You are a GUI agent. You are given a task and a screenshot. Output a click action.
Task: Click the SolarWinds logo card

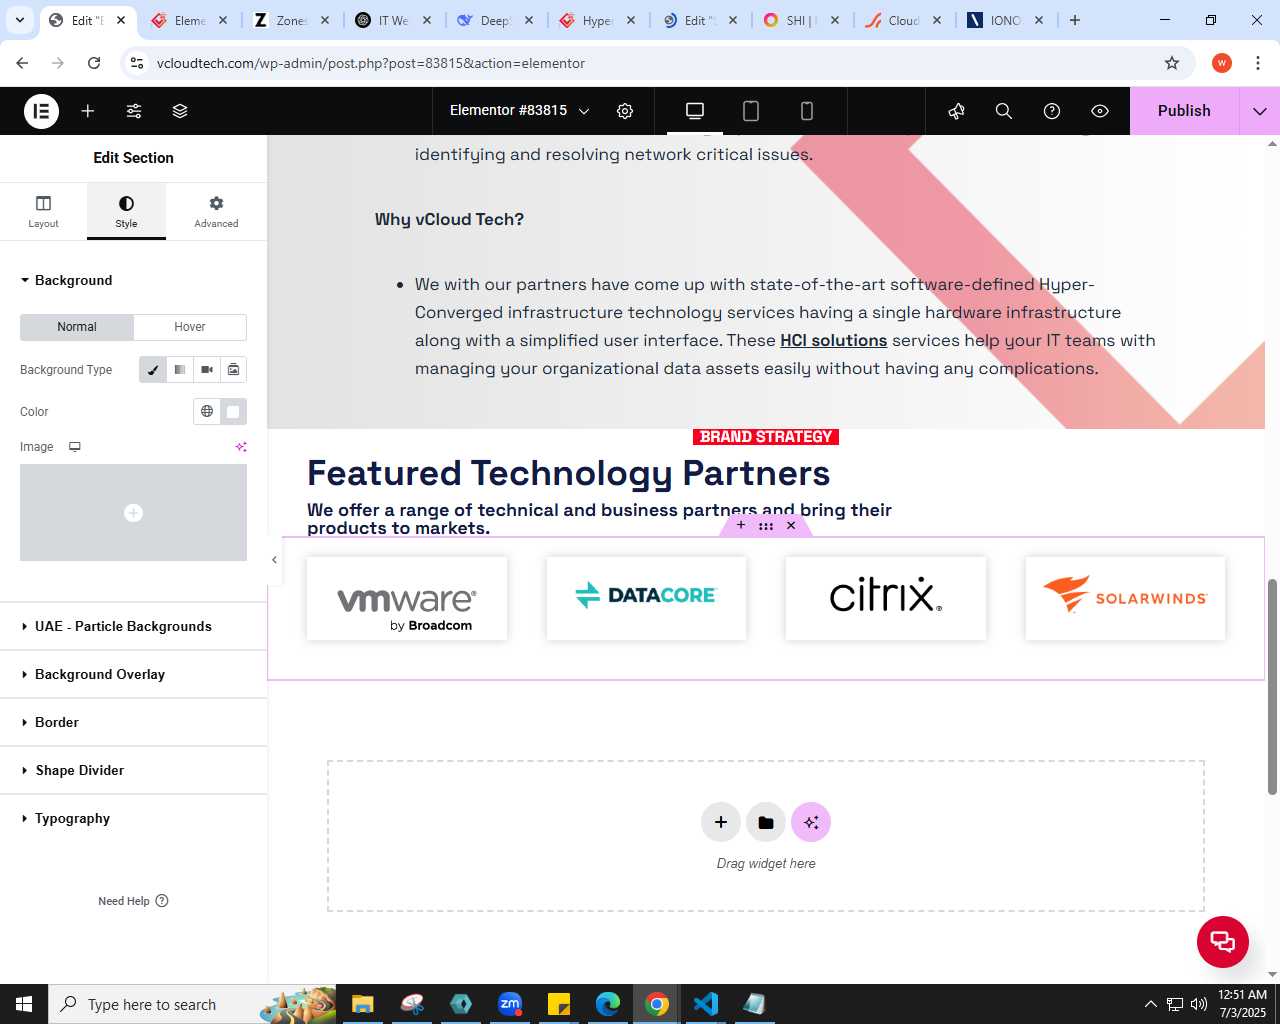[x=1125, y=598]
